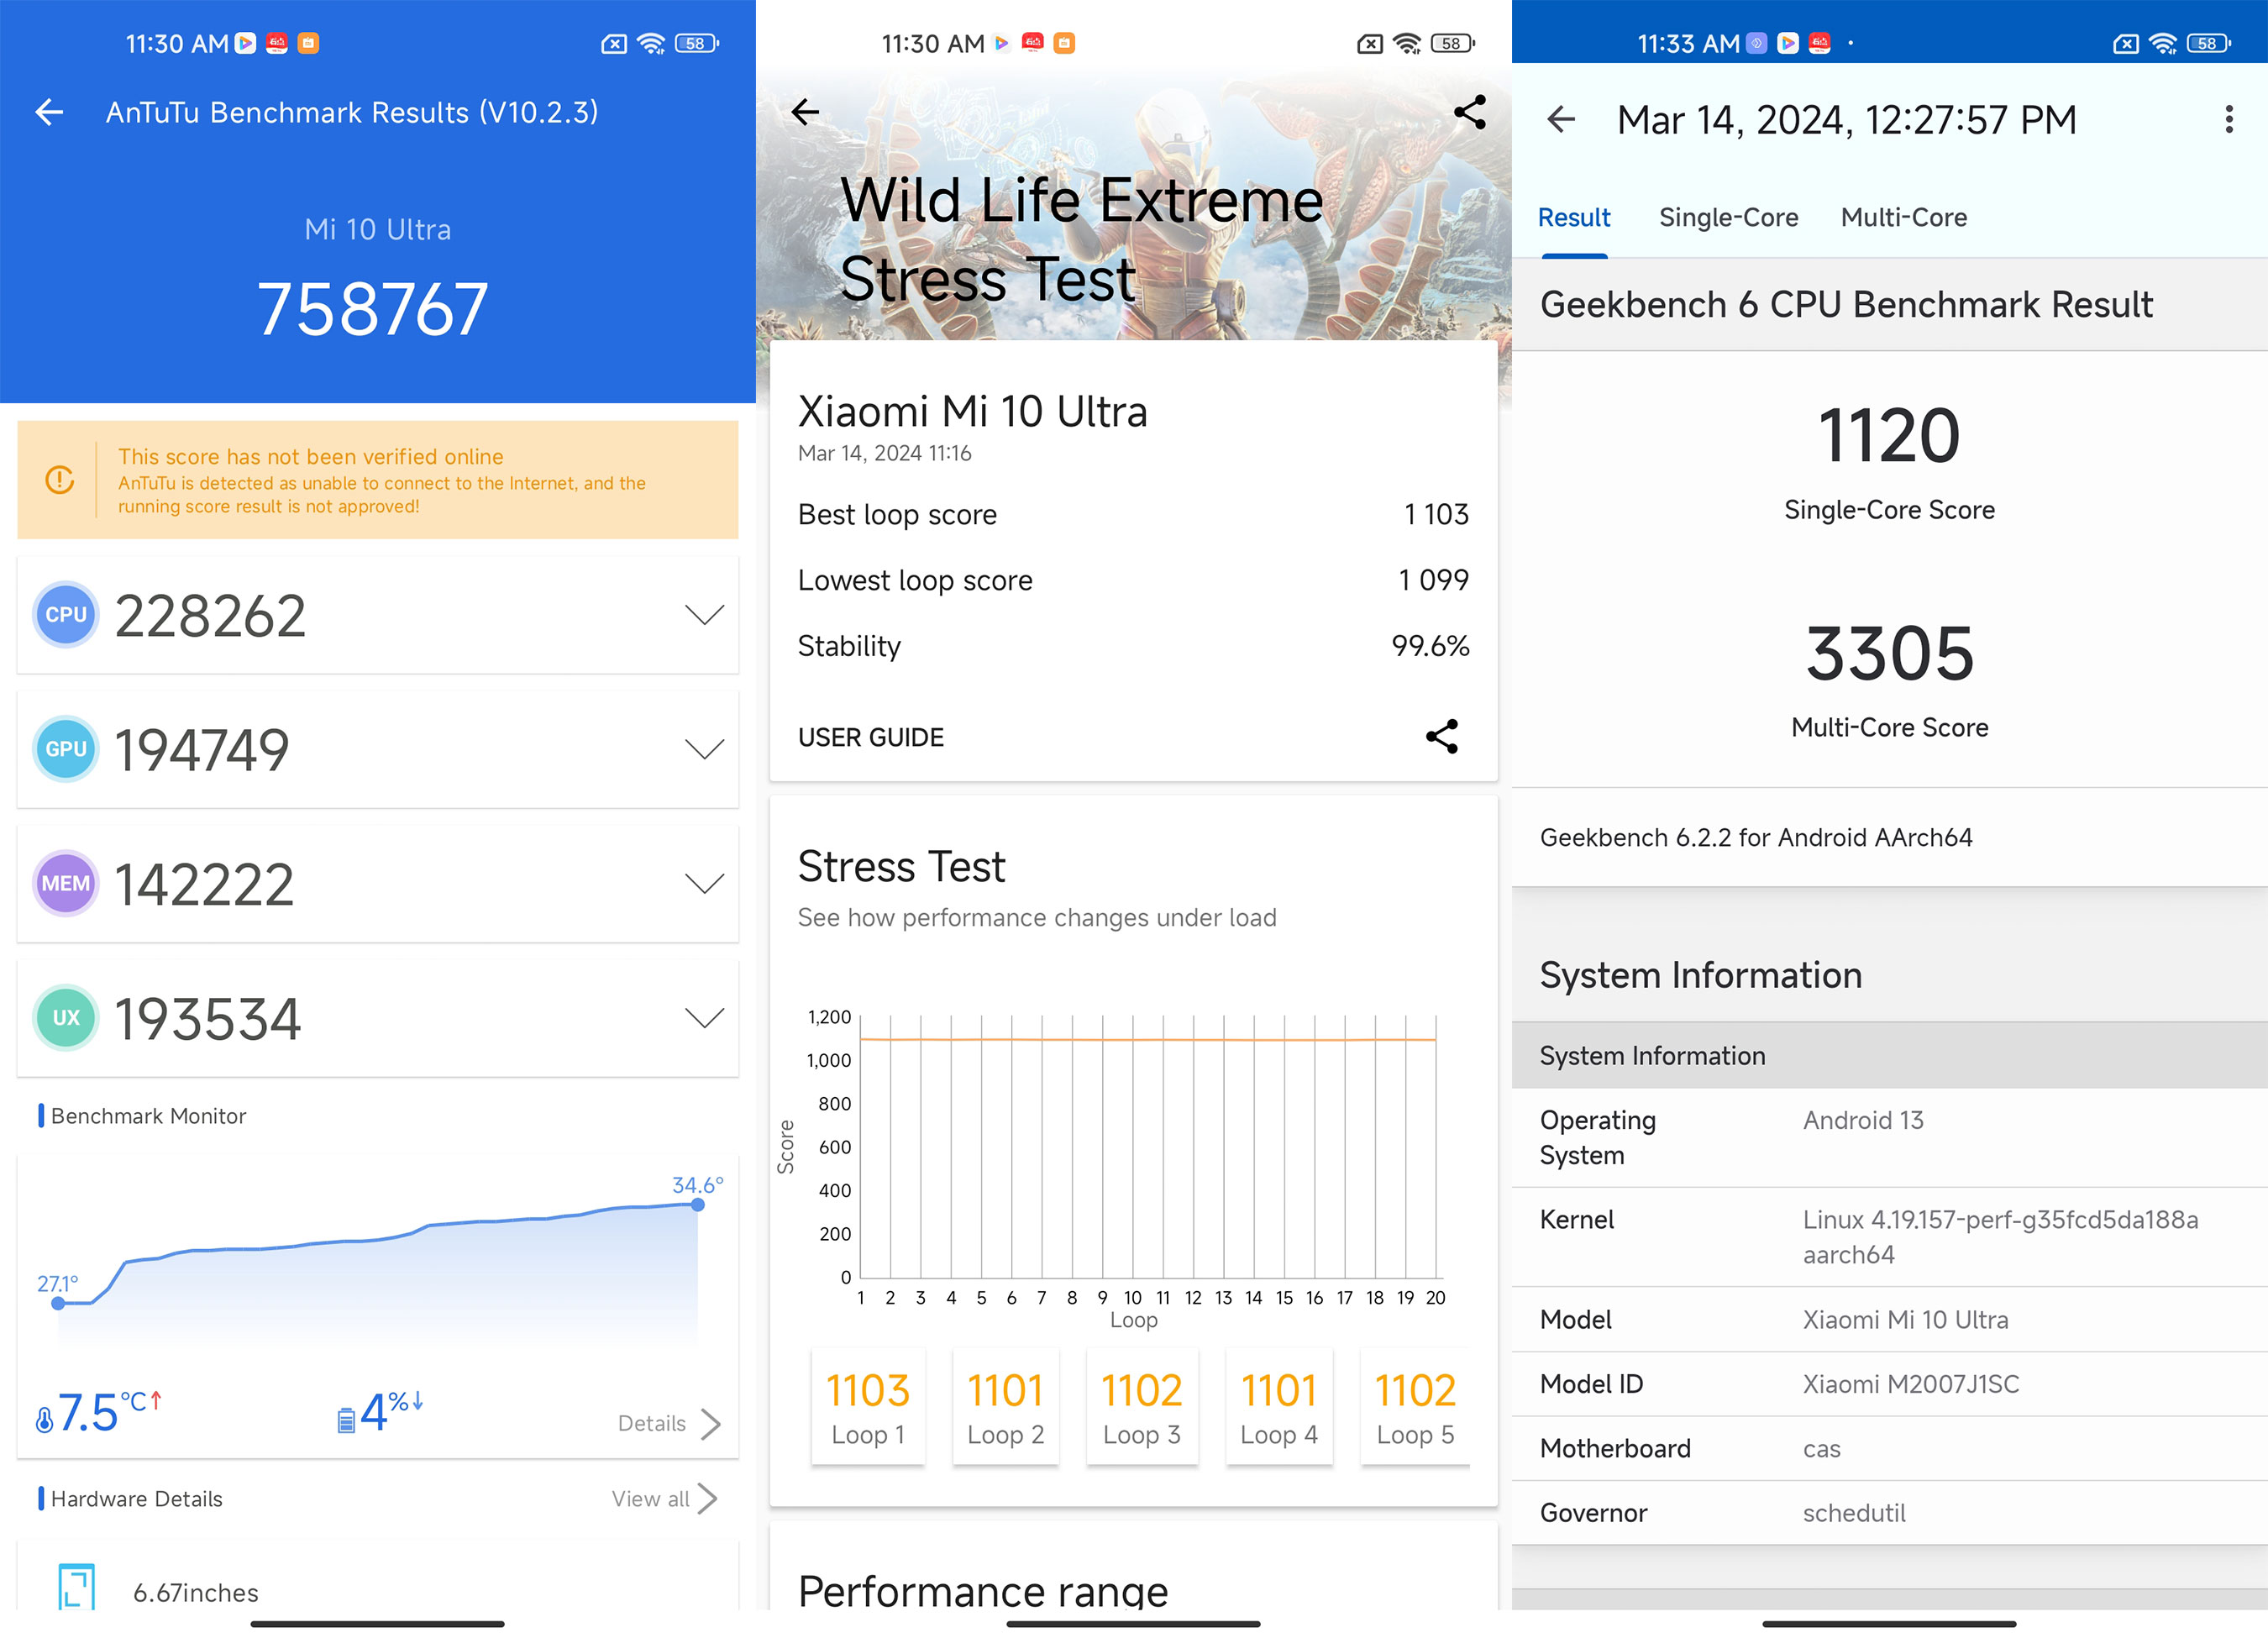This screenshot has width=2268, height=1638.
Task: Go back from Wild Life Extreme Stress Test
Action: coord(805,112)
